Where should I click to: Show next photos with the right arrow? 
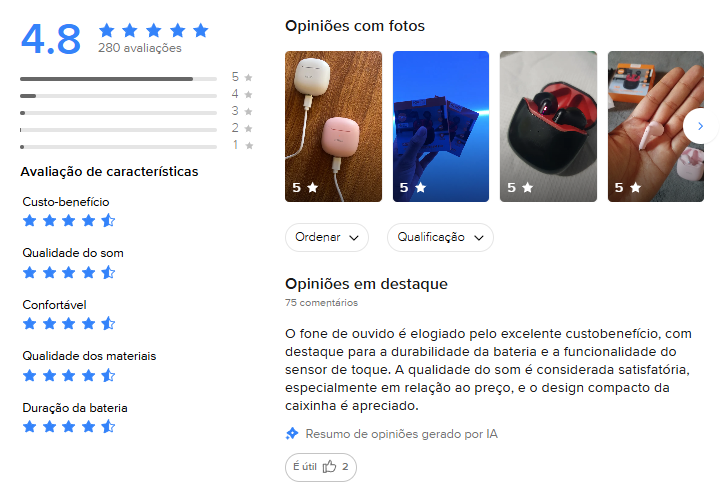click(700, 126)
